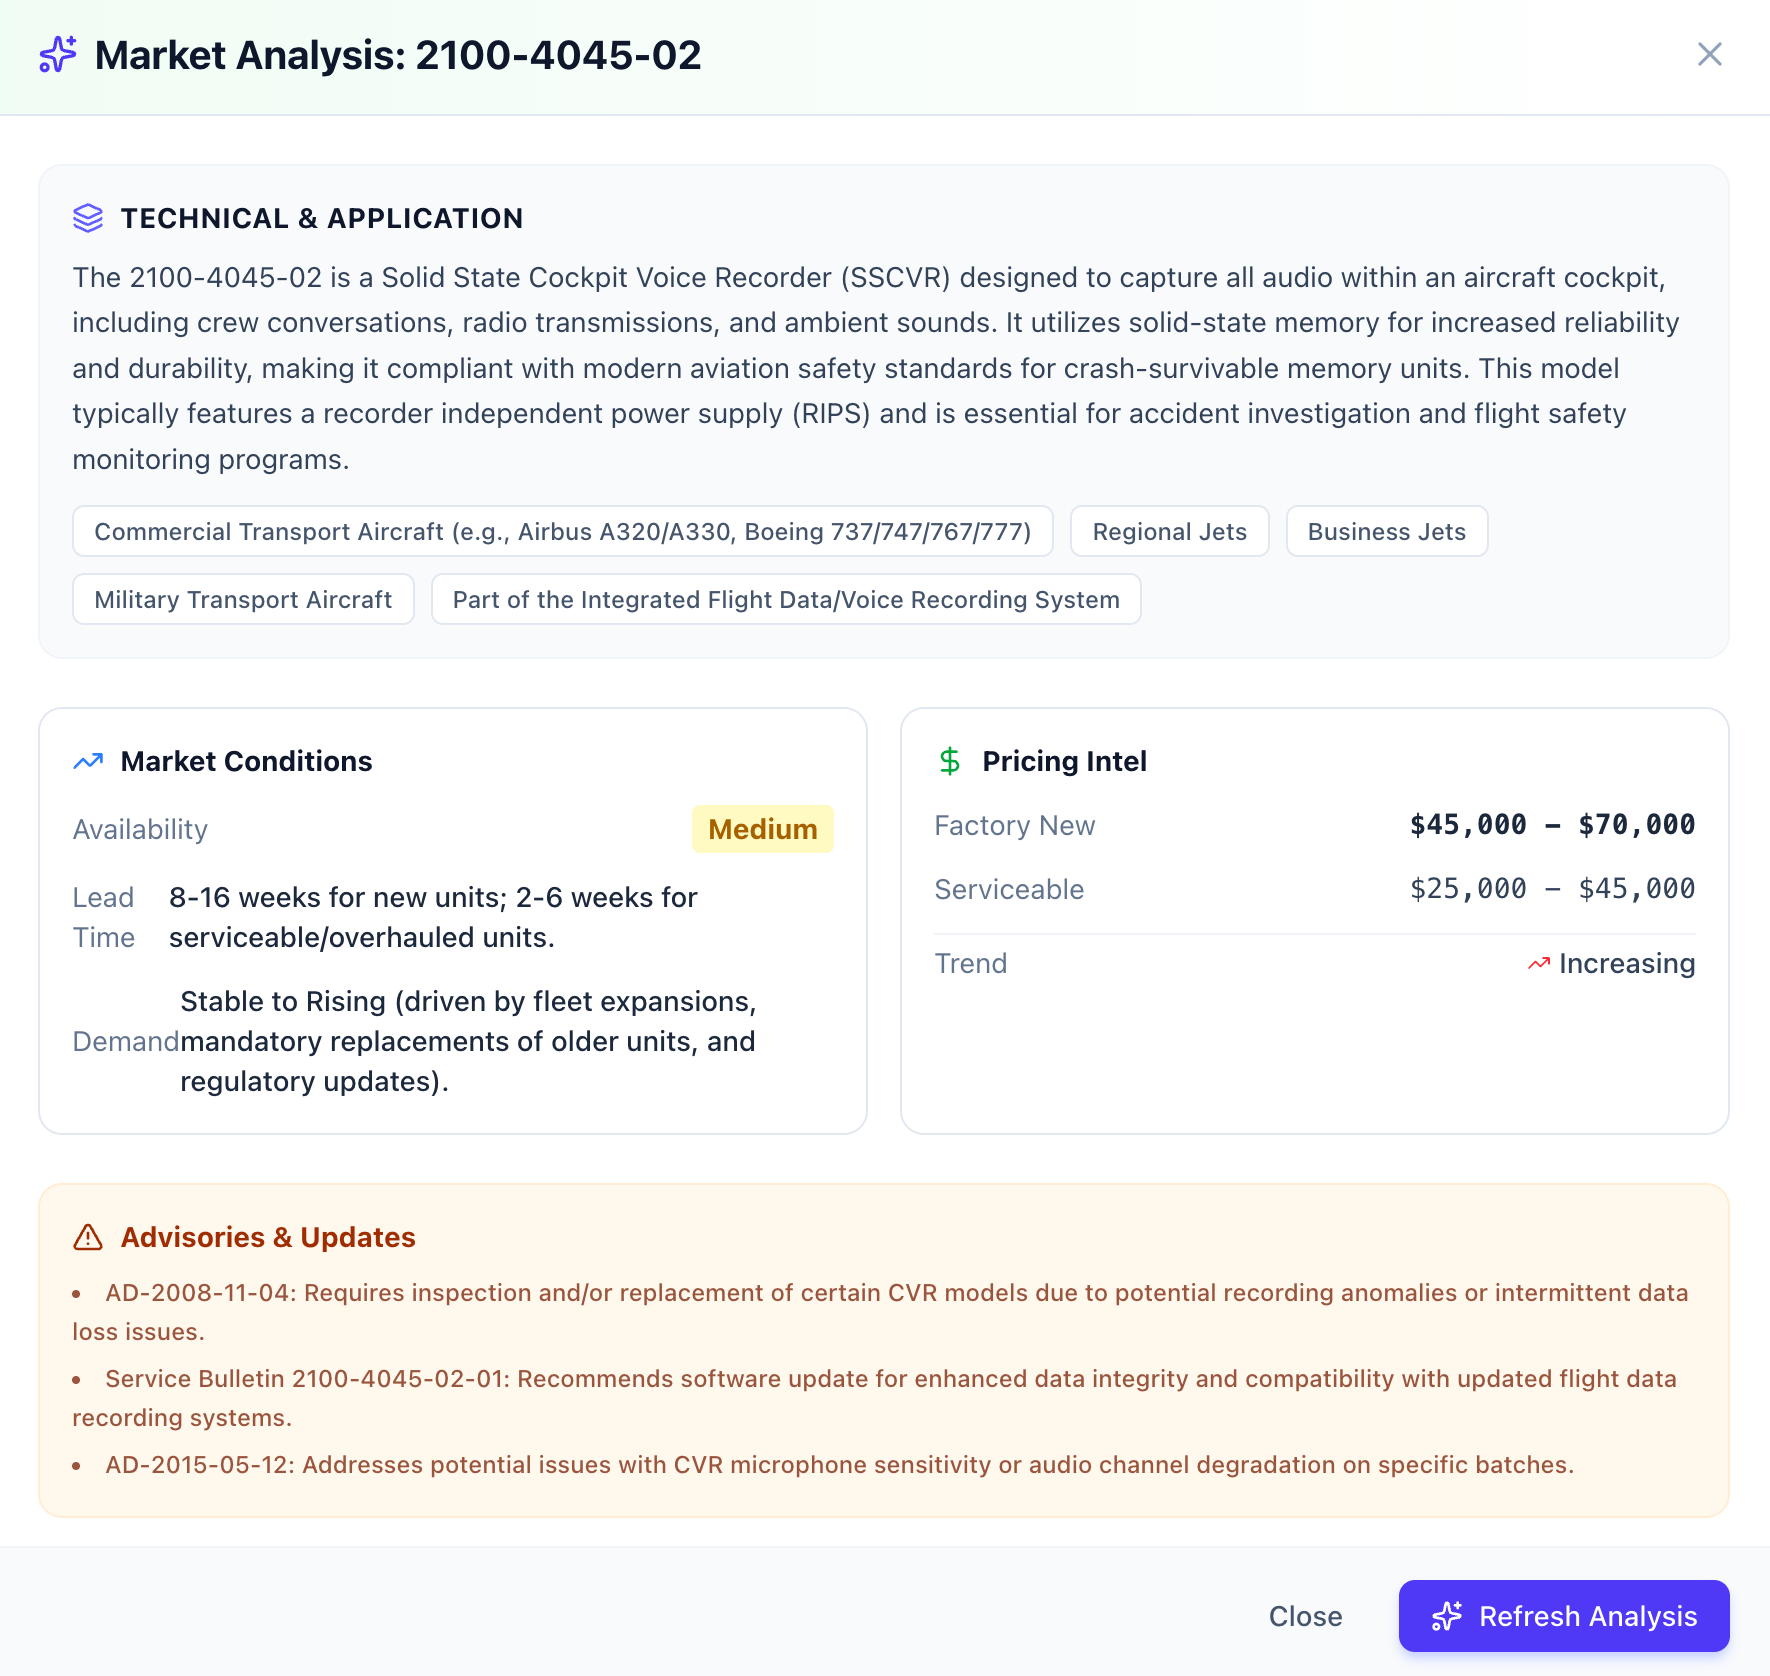Click the layers icon next to Technical & Application

(x=88, y=218)
